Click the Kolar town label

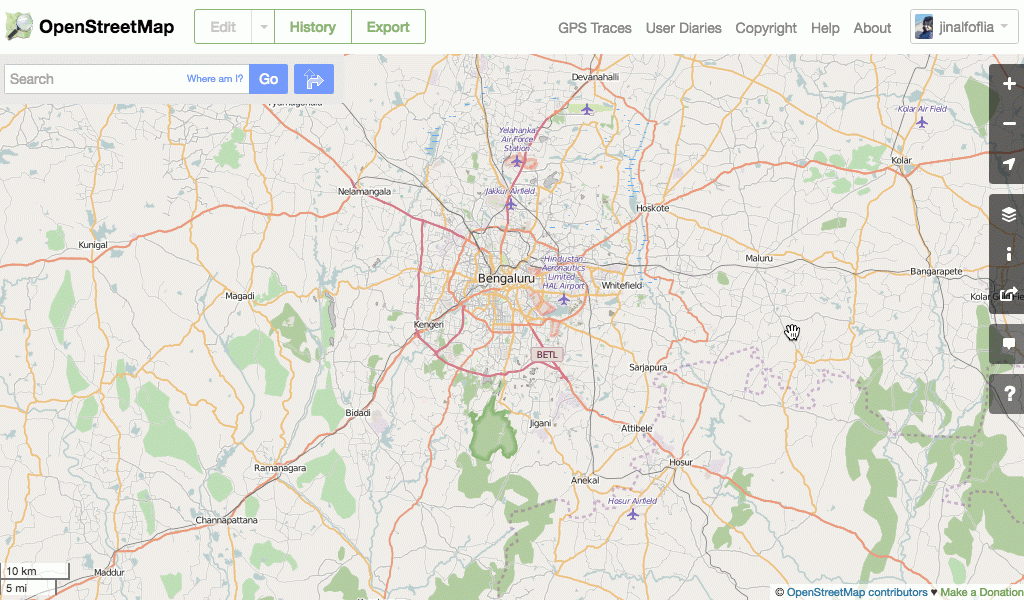901,160
